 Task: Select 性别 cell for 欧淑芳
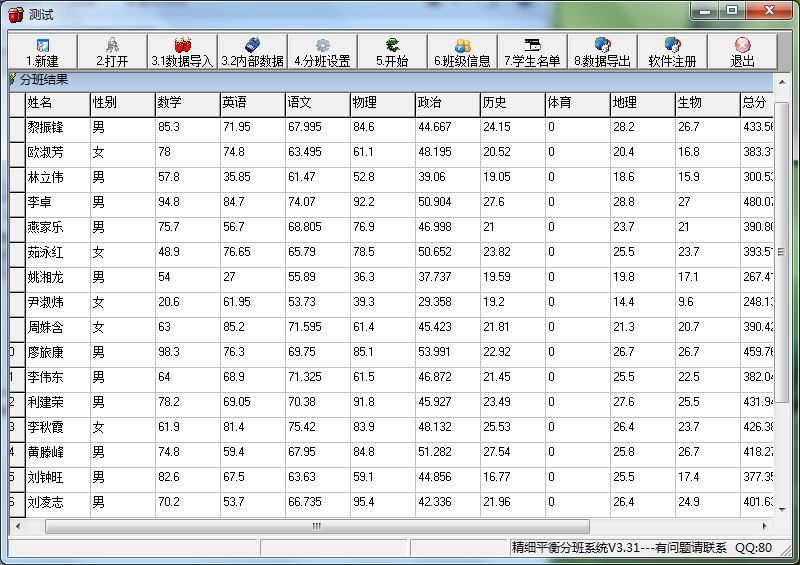(121, 153)
